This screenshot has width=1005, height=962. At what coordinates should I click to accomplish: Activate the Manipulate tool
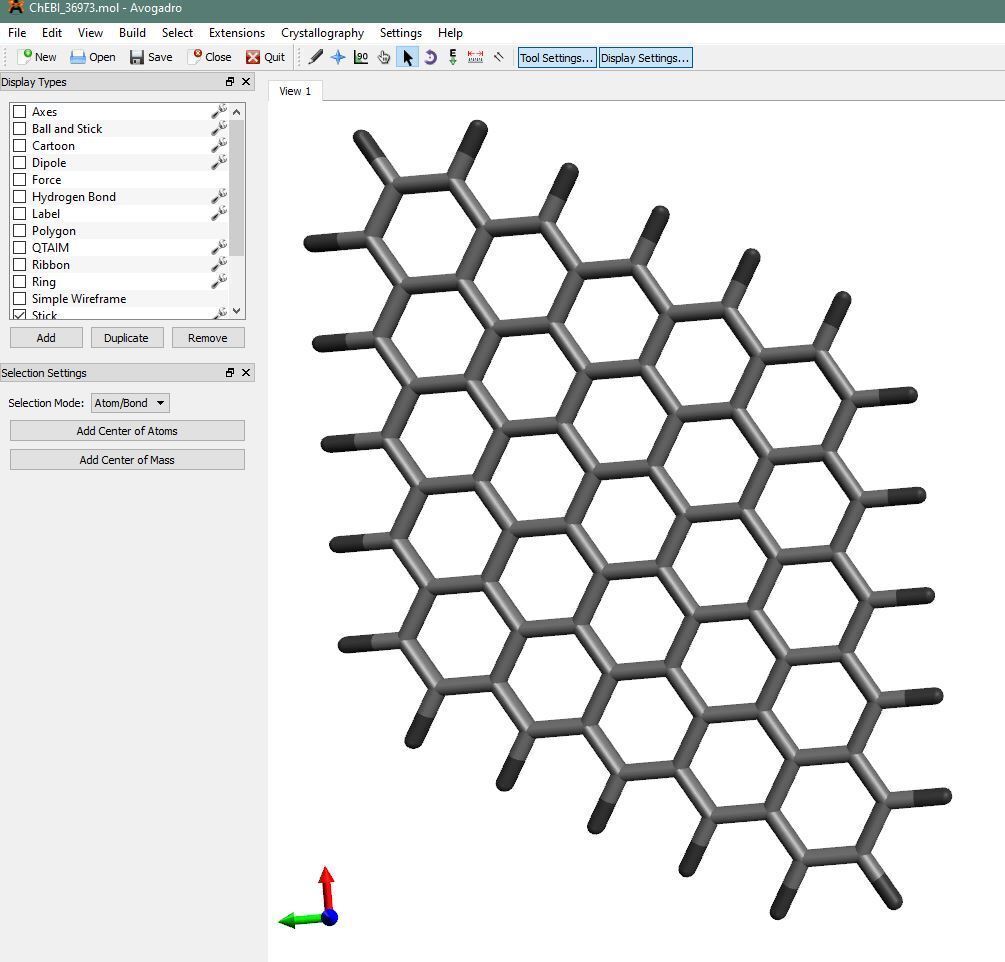[x=384, y=57]
